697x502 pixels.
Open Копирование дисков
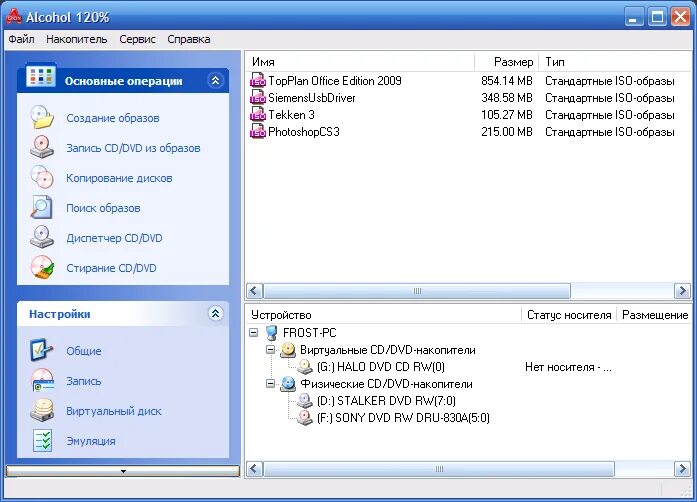coord(119,178)
